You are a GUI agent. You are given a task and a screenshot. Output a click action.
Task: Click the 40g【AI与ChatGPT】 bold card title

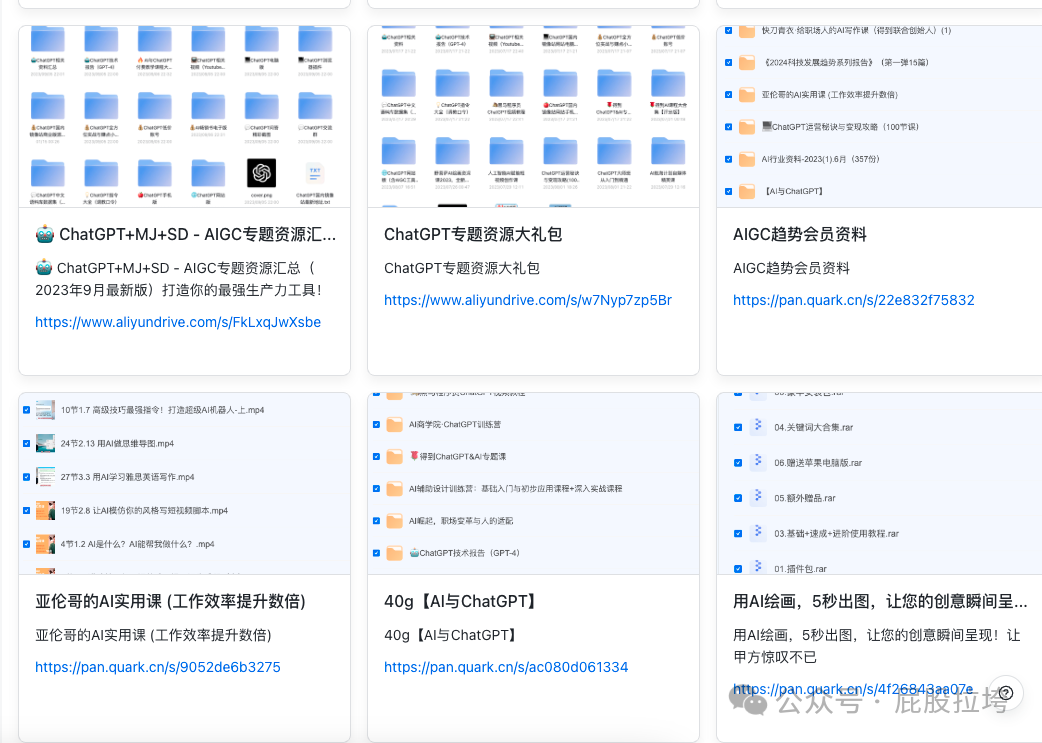[x=460, y=601]
